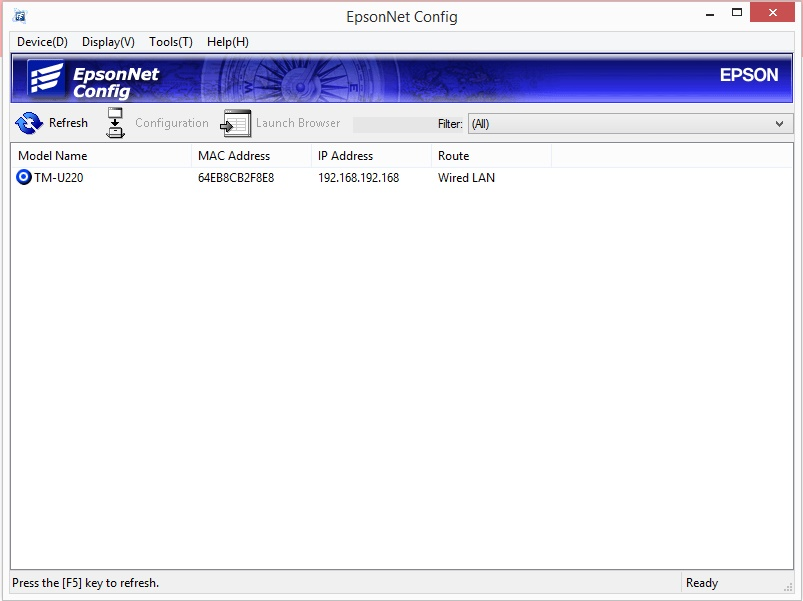Sort the list by the Model Name column
Viewport: 803px width, 601px height.
(x=100, y=156)
